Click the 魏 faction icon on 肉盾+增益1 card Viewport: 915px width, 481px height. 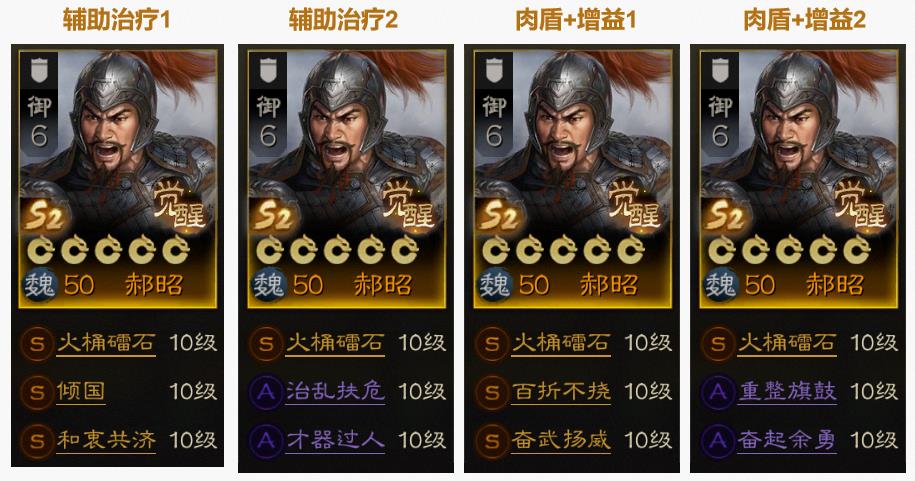[x=494, y=285]
